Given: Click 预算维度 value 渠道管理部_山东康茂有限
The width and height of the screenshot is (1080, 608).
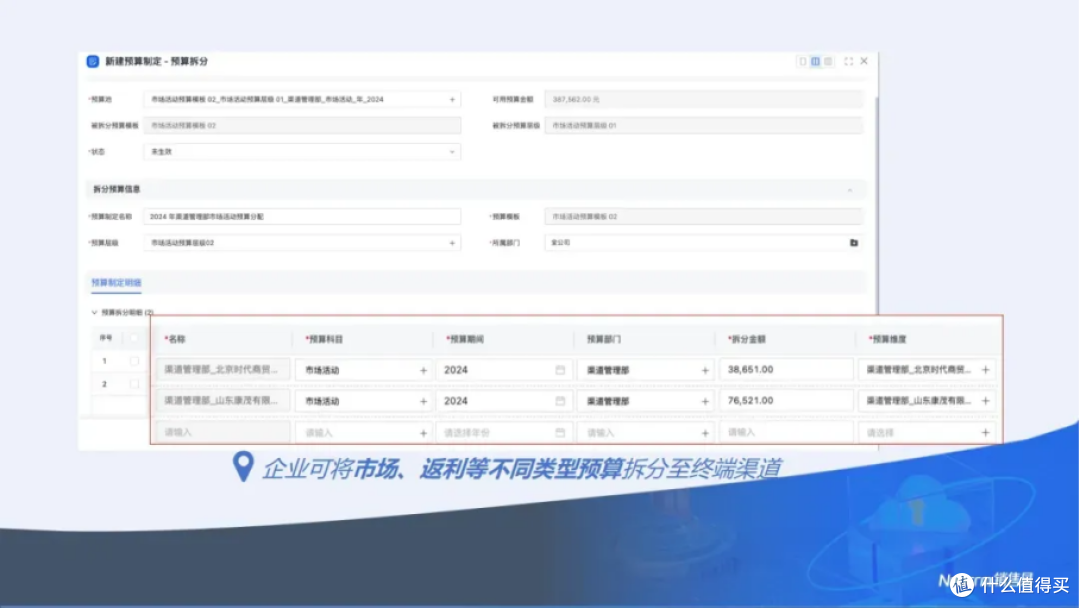Looking at the screenshot, I should 918,401.
